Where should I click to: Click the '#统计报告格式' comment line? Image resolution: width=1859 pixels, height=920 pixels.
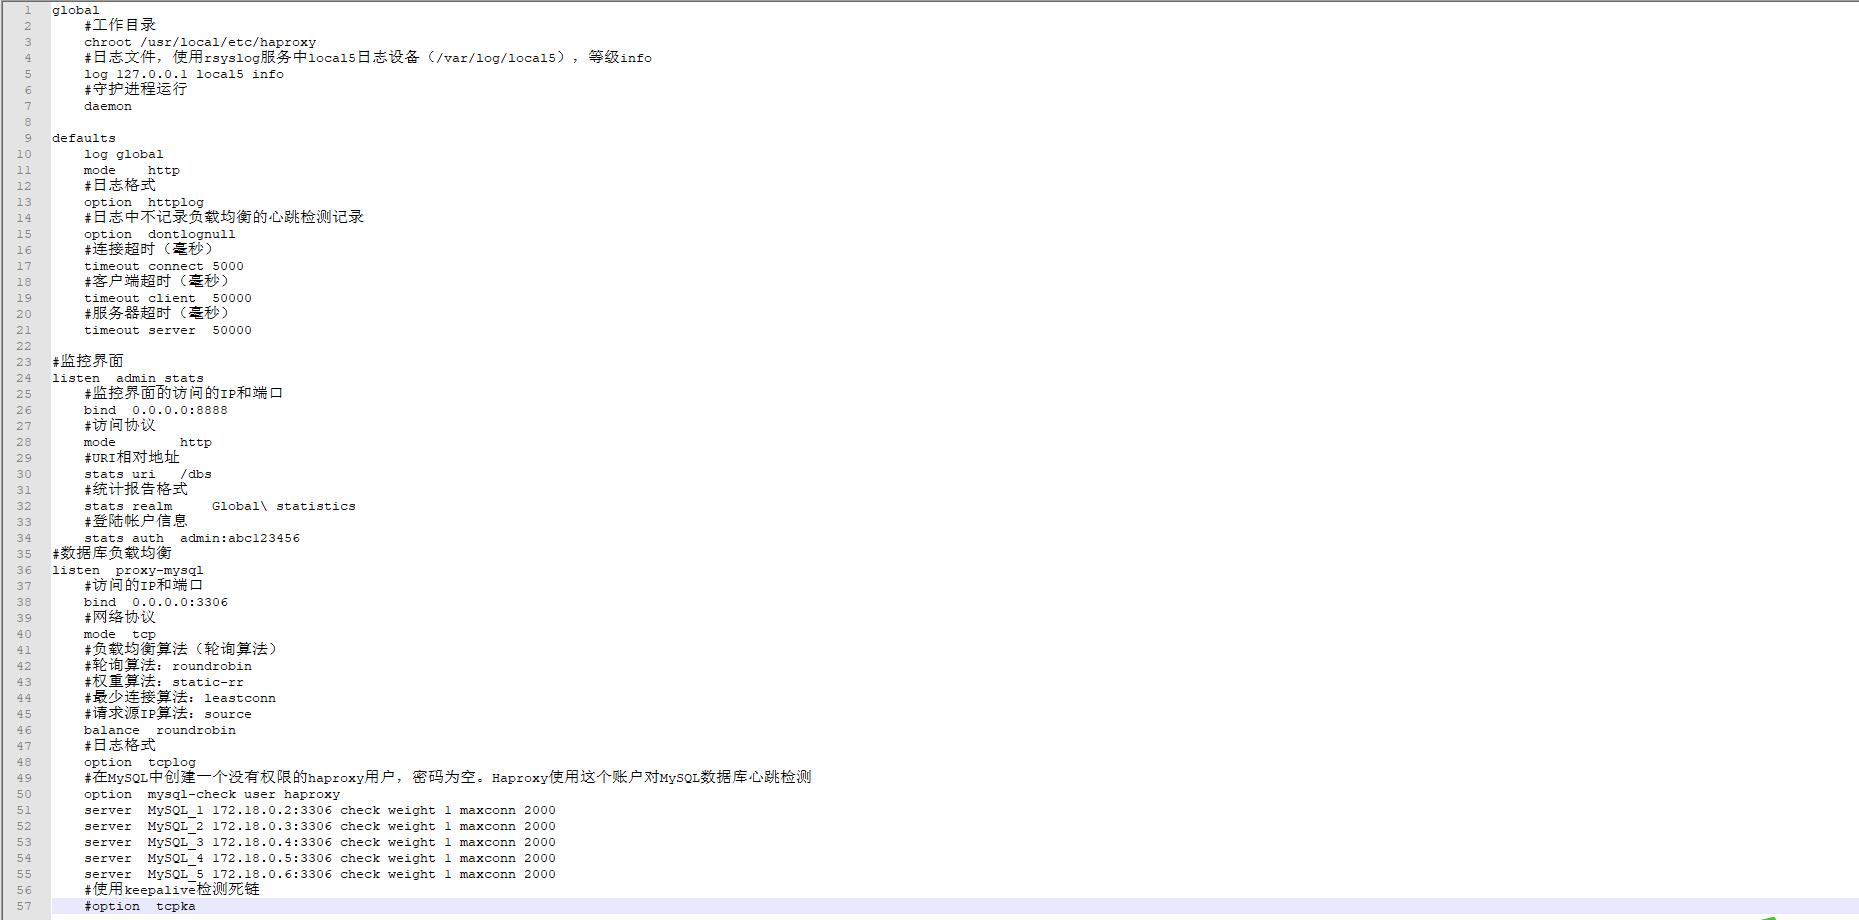pyautogui.click(x=136, y=489)
